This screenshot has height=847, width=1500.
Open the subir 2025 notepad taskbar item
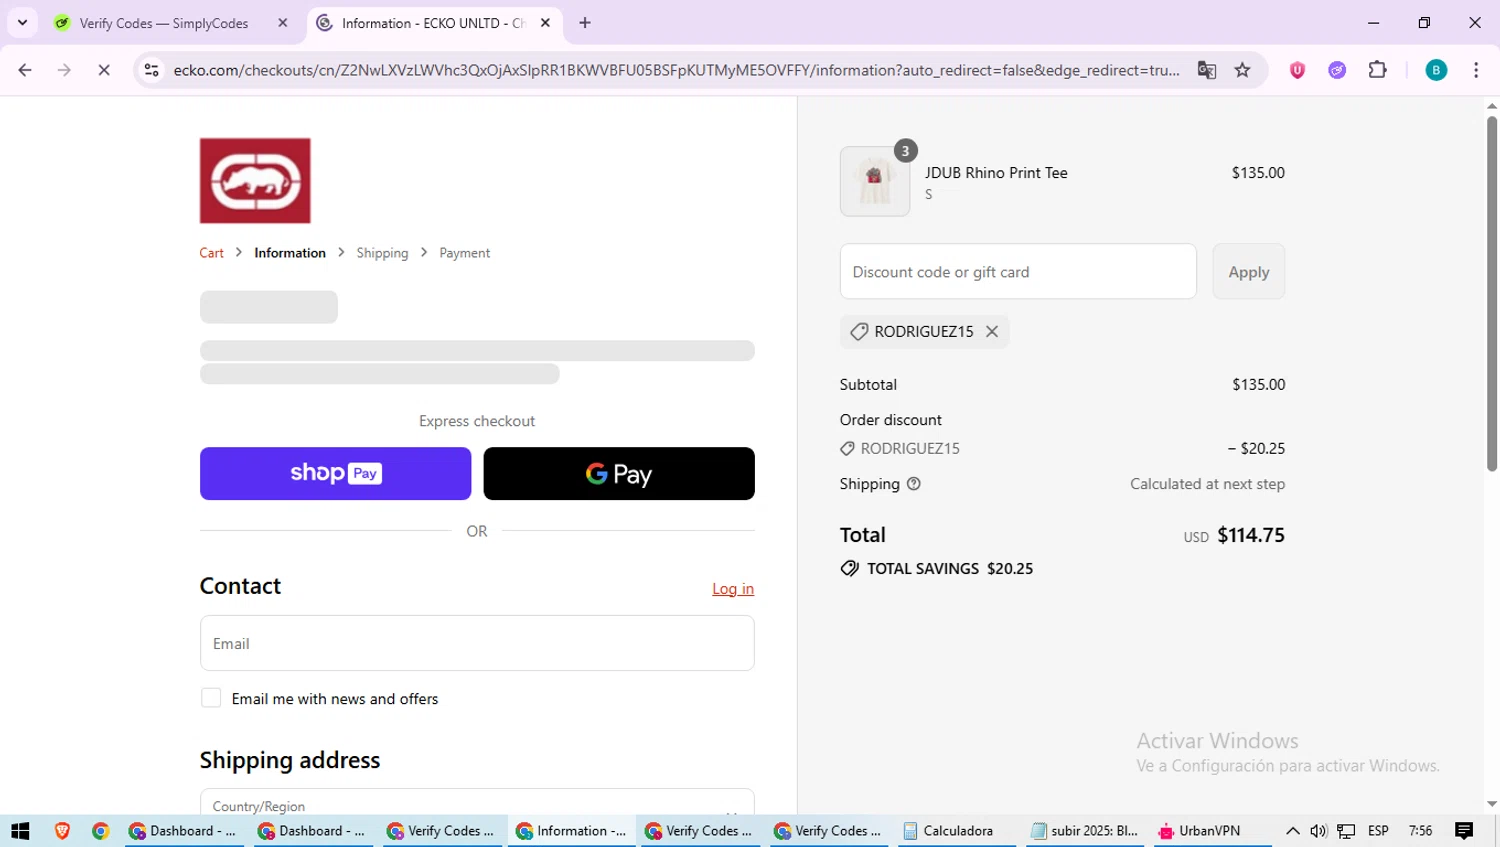pyautogui.click(x=1085, y=831)
